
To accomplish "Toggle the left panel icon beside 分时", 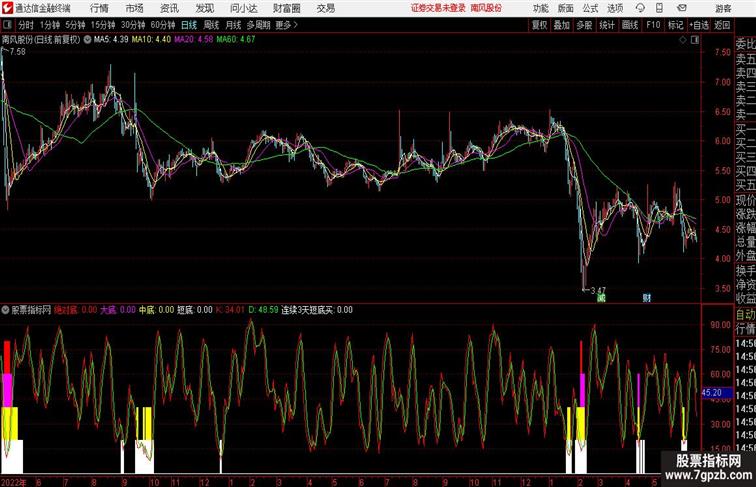I will pyautogui.click(x=7, y=25).
